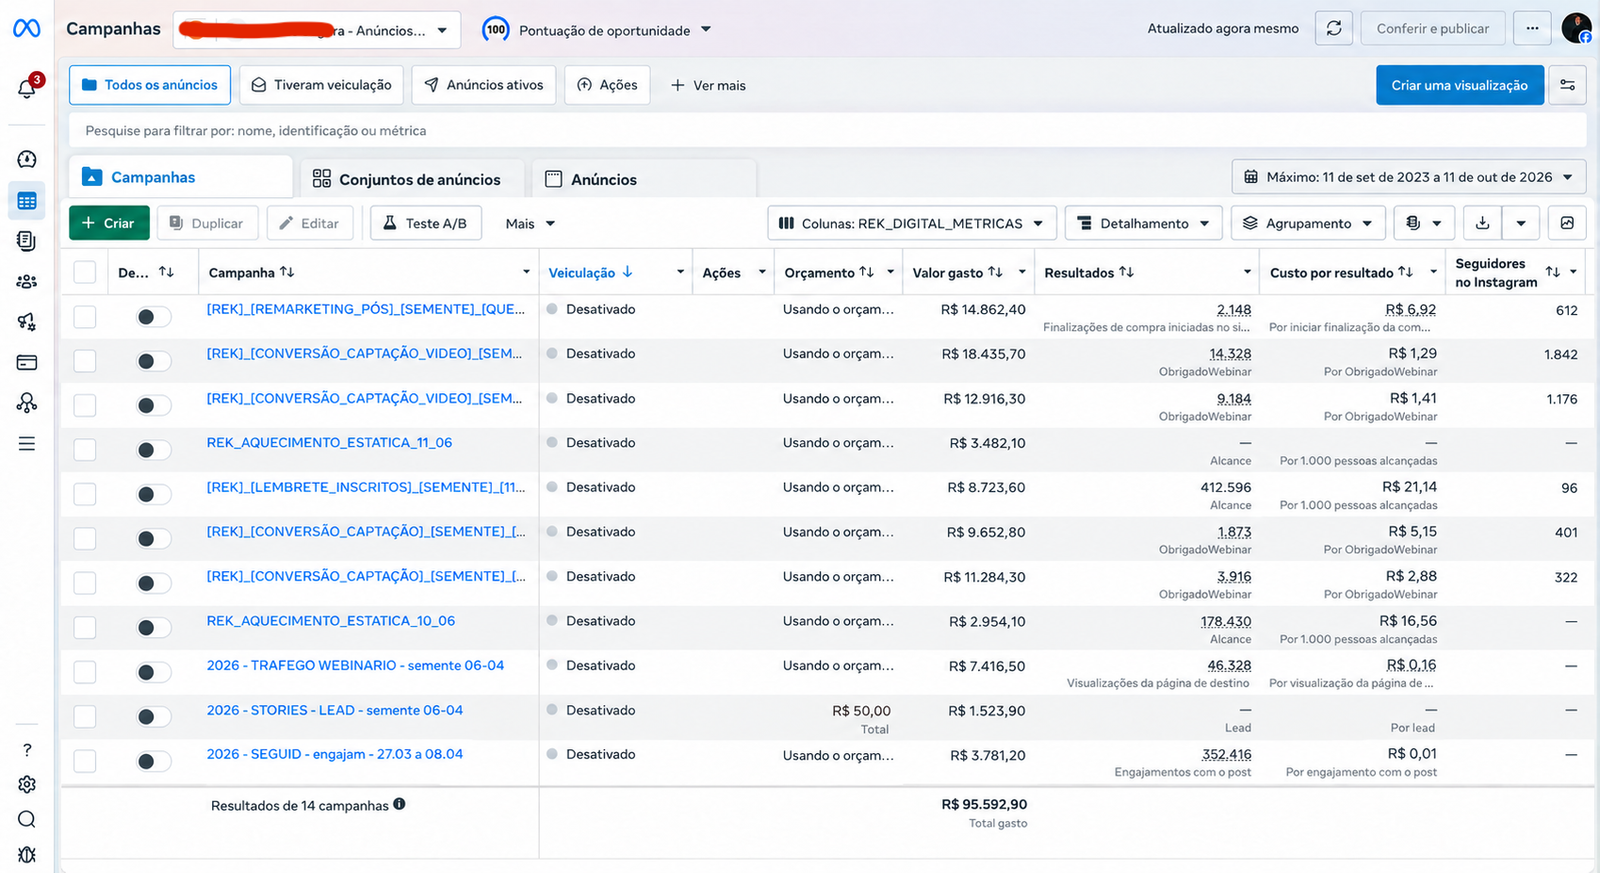Click the Criar uma visualização button
This screenshot has height=873, width=1600.
click(1460, 85)
